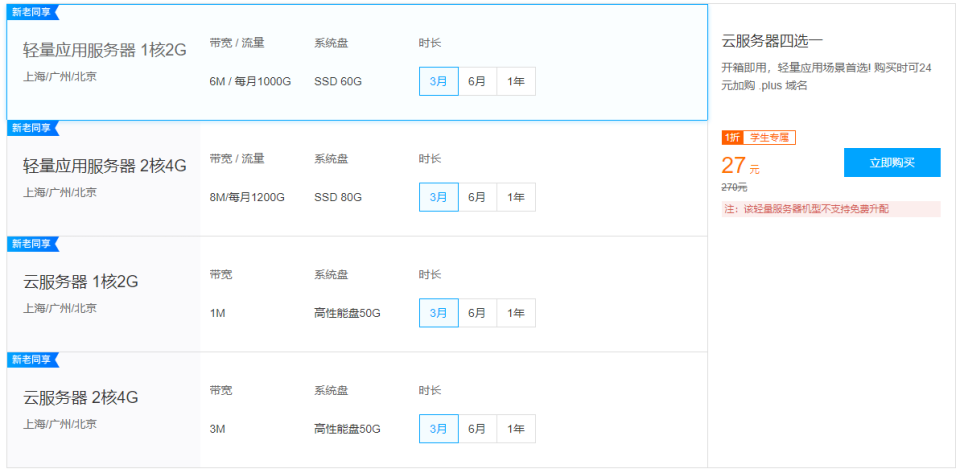Image resolution: width=960 pixels, height=473 pixels.
Task: Click 新老同享 badge on first server row
Action: (33, 12)
